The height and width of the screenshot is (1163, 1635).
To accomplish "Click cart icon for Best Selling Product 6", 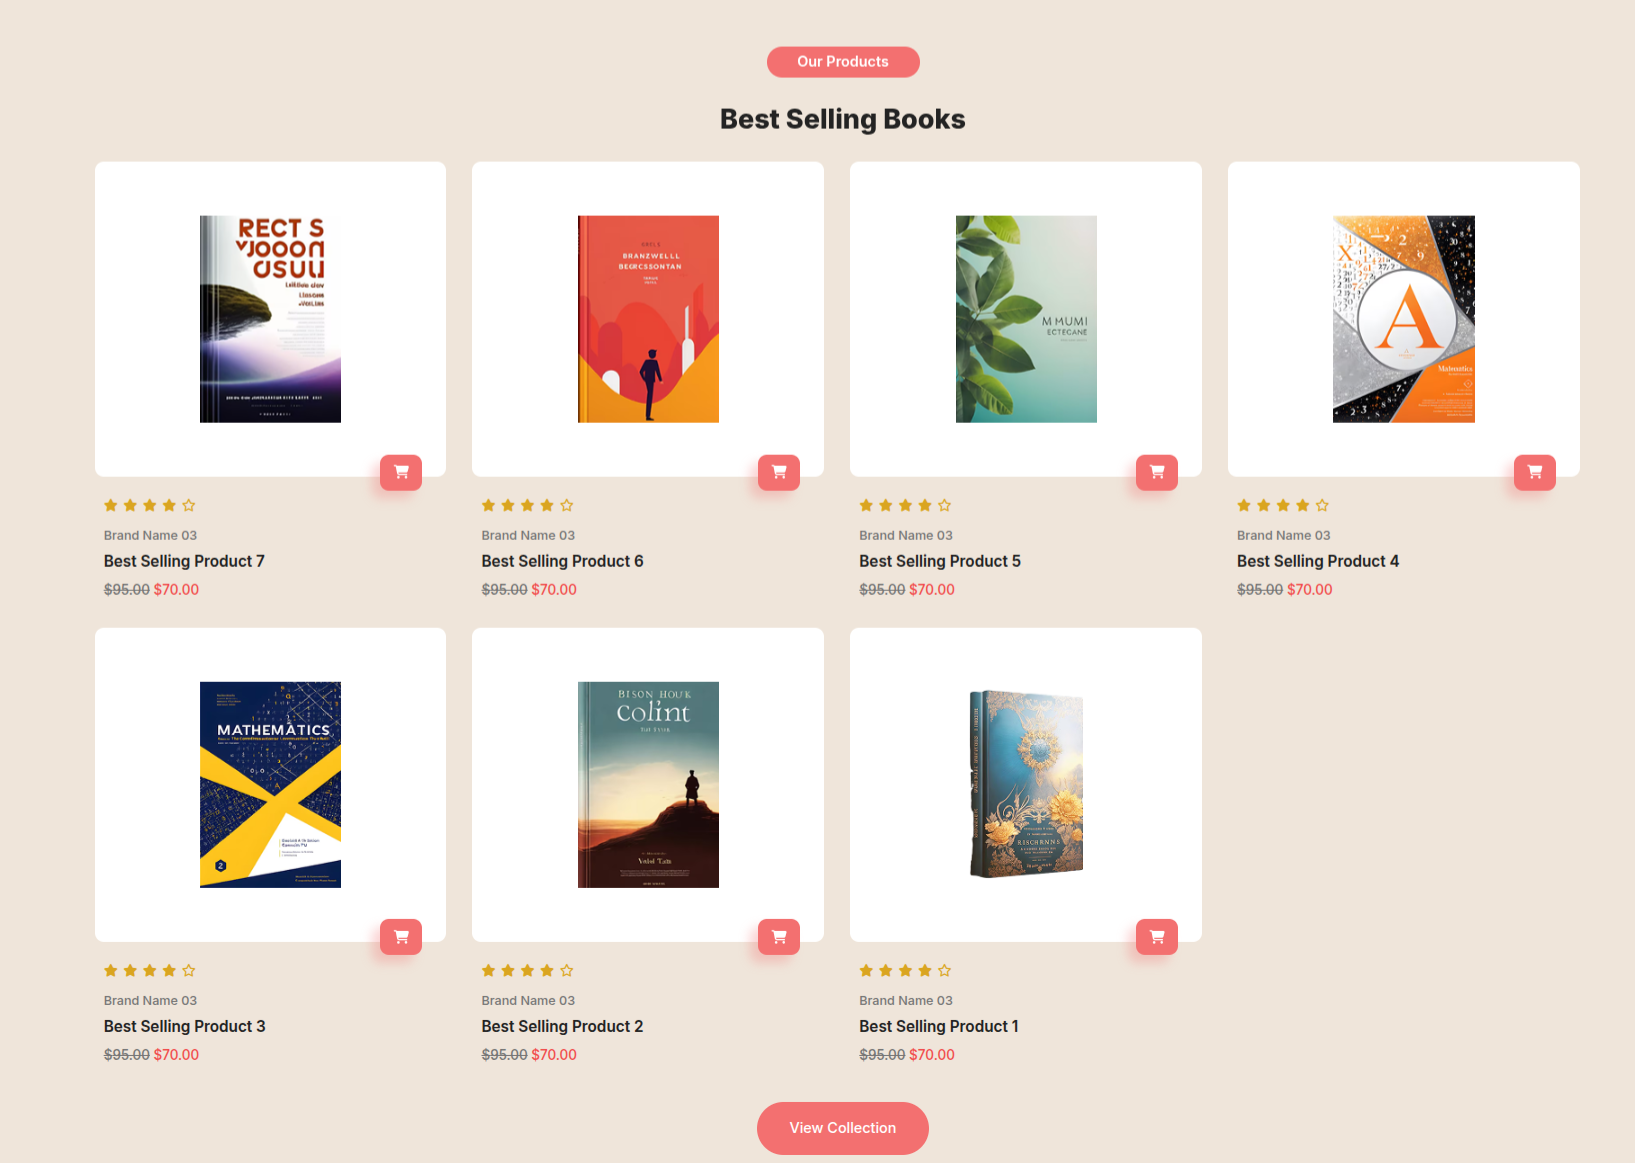I will point(779,472).
